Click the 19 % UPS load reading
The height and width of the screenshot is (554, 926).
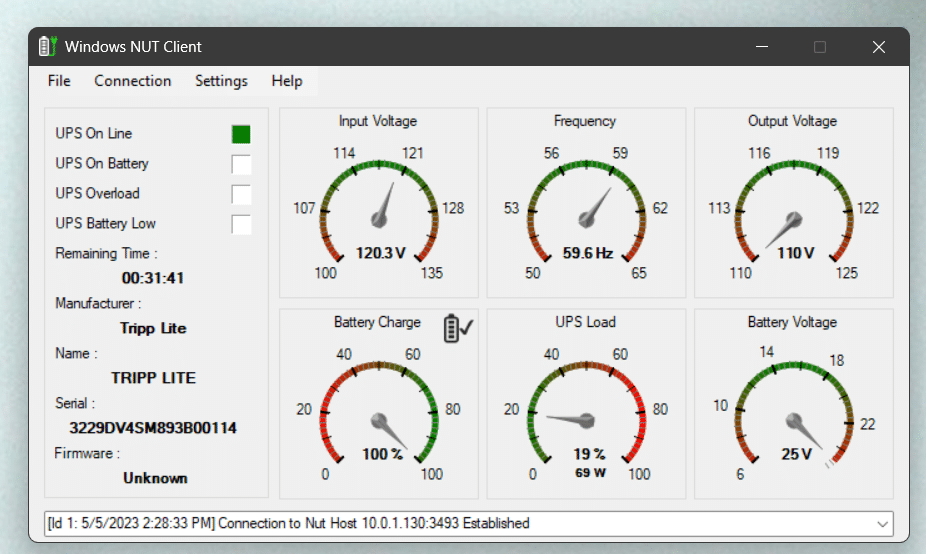pos(589,454)
